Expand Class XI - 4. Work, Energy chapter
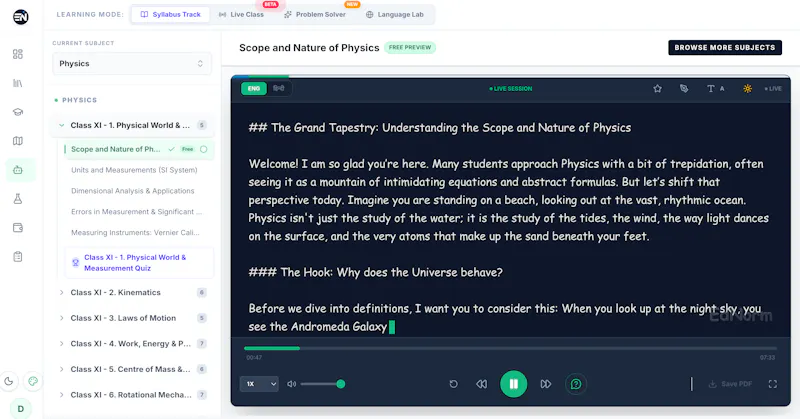800x419 pixels. (x=132, y=344)
